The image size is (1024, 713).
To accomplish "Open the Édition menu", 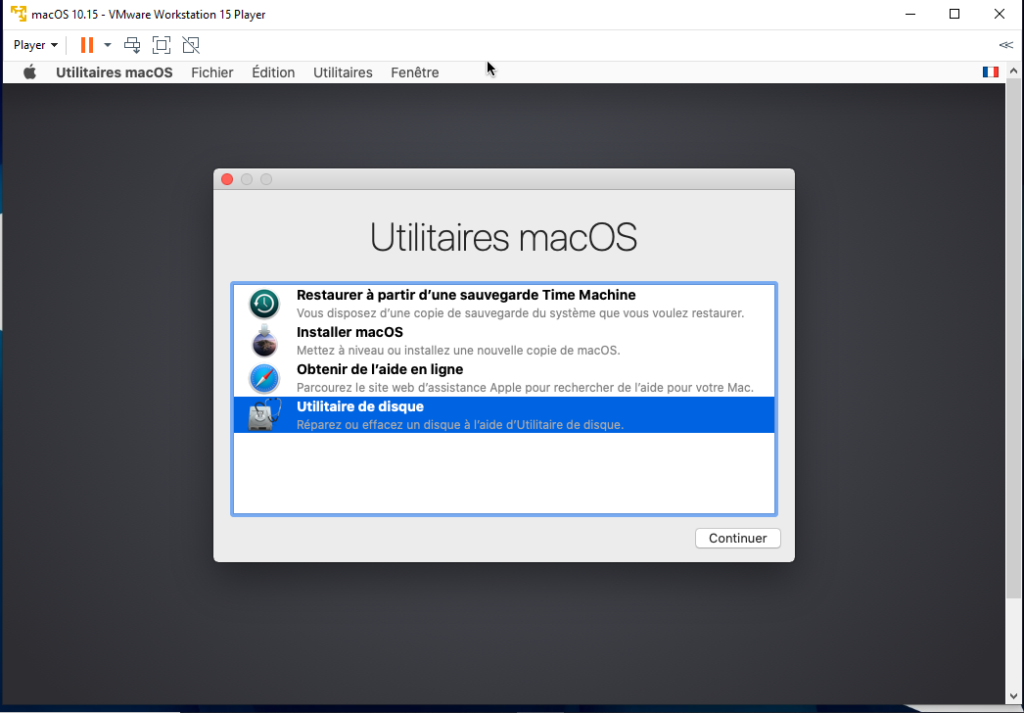I will coord(273,72).
